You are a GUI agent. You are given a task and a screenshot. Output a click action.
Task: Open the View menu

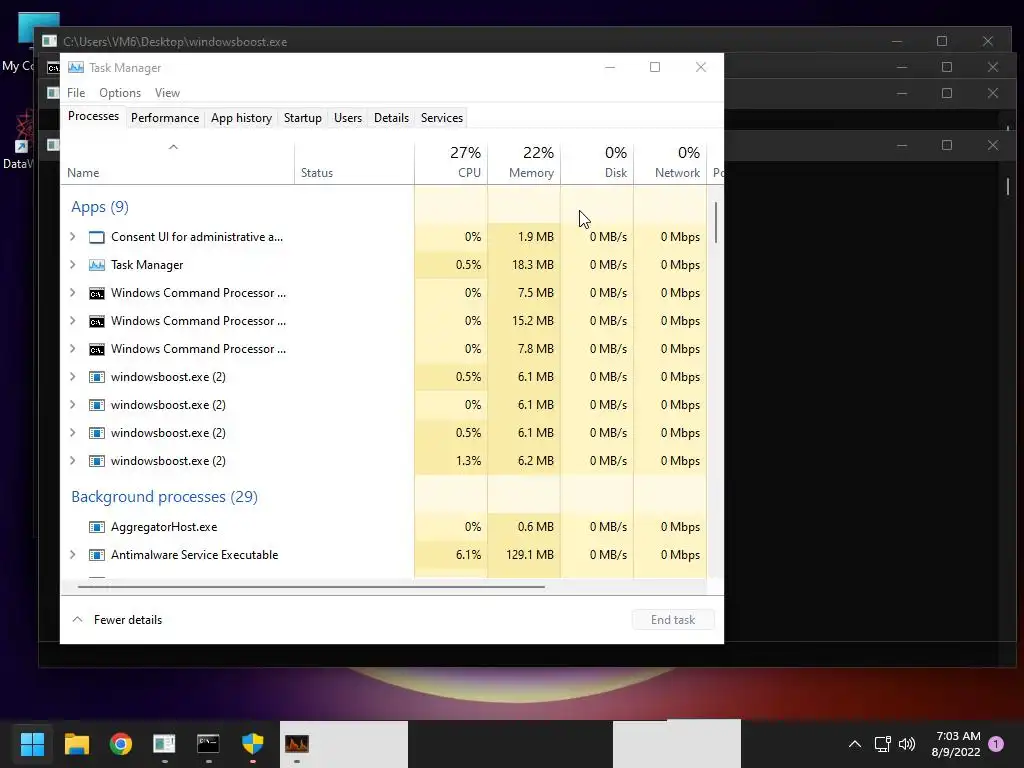coord(167,93)
